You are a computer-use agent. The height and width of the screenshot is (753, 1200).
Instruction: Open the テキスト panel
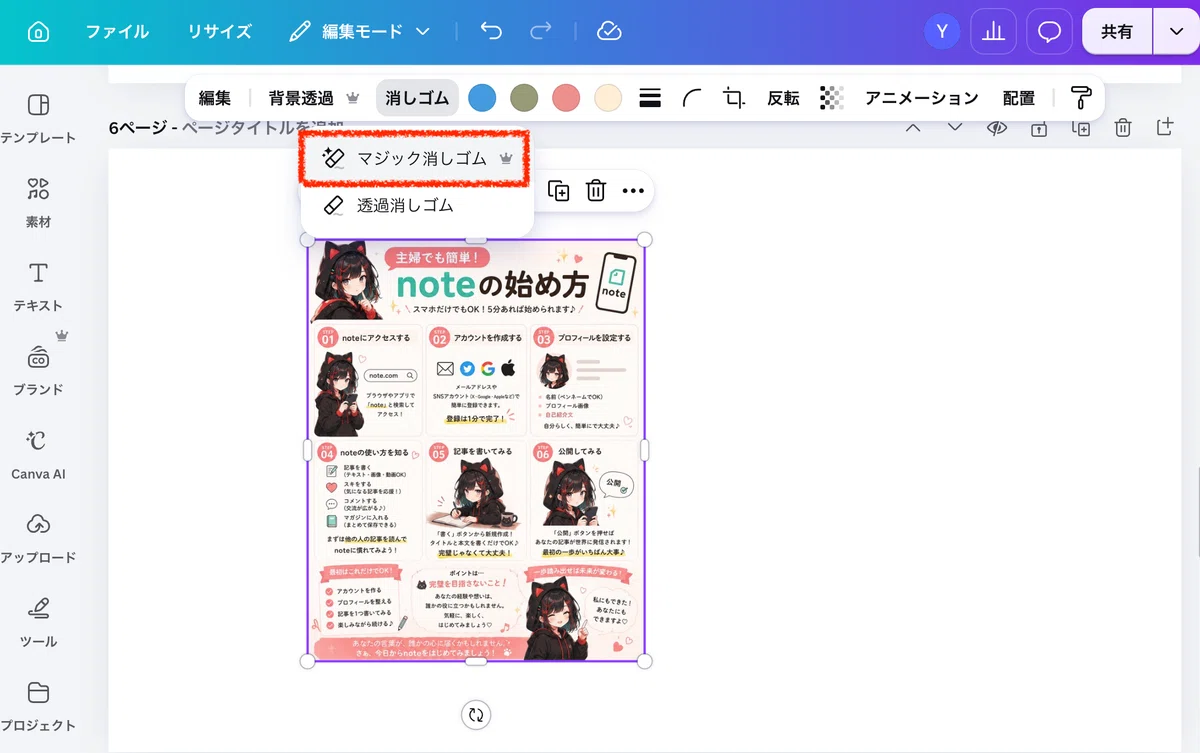click(x=38, y=286)
